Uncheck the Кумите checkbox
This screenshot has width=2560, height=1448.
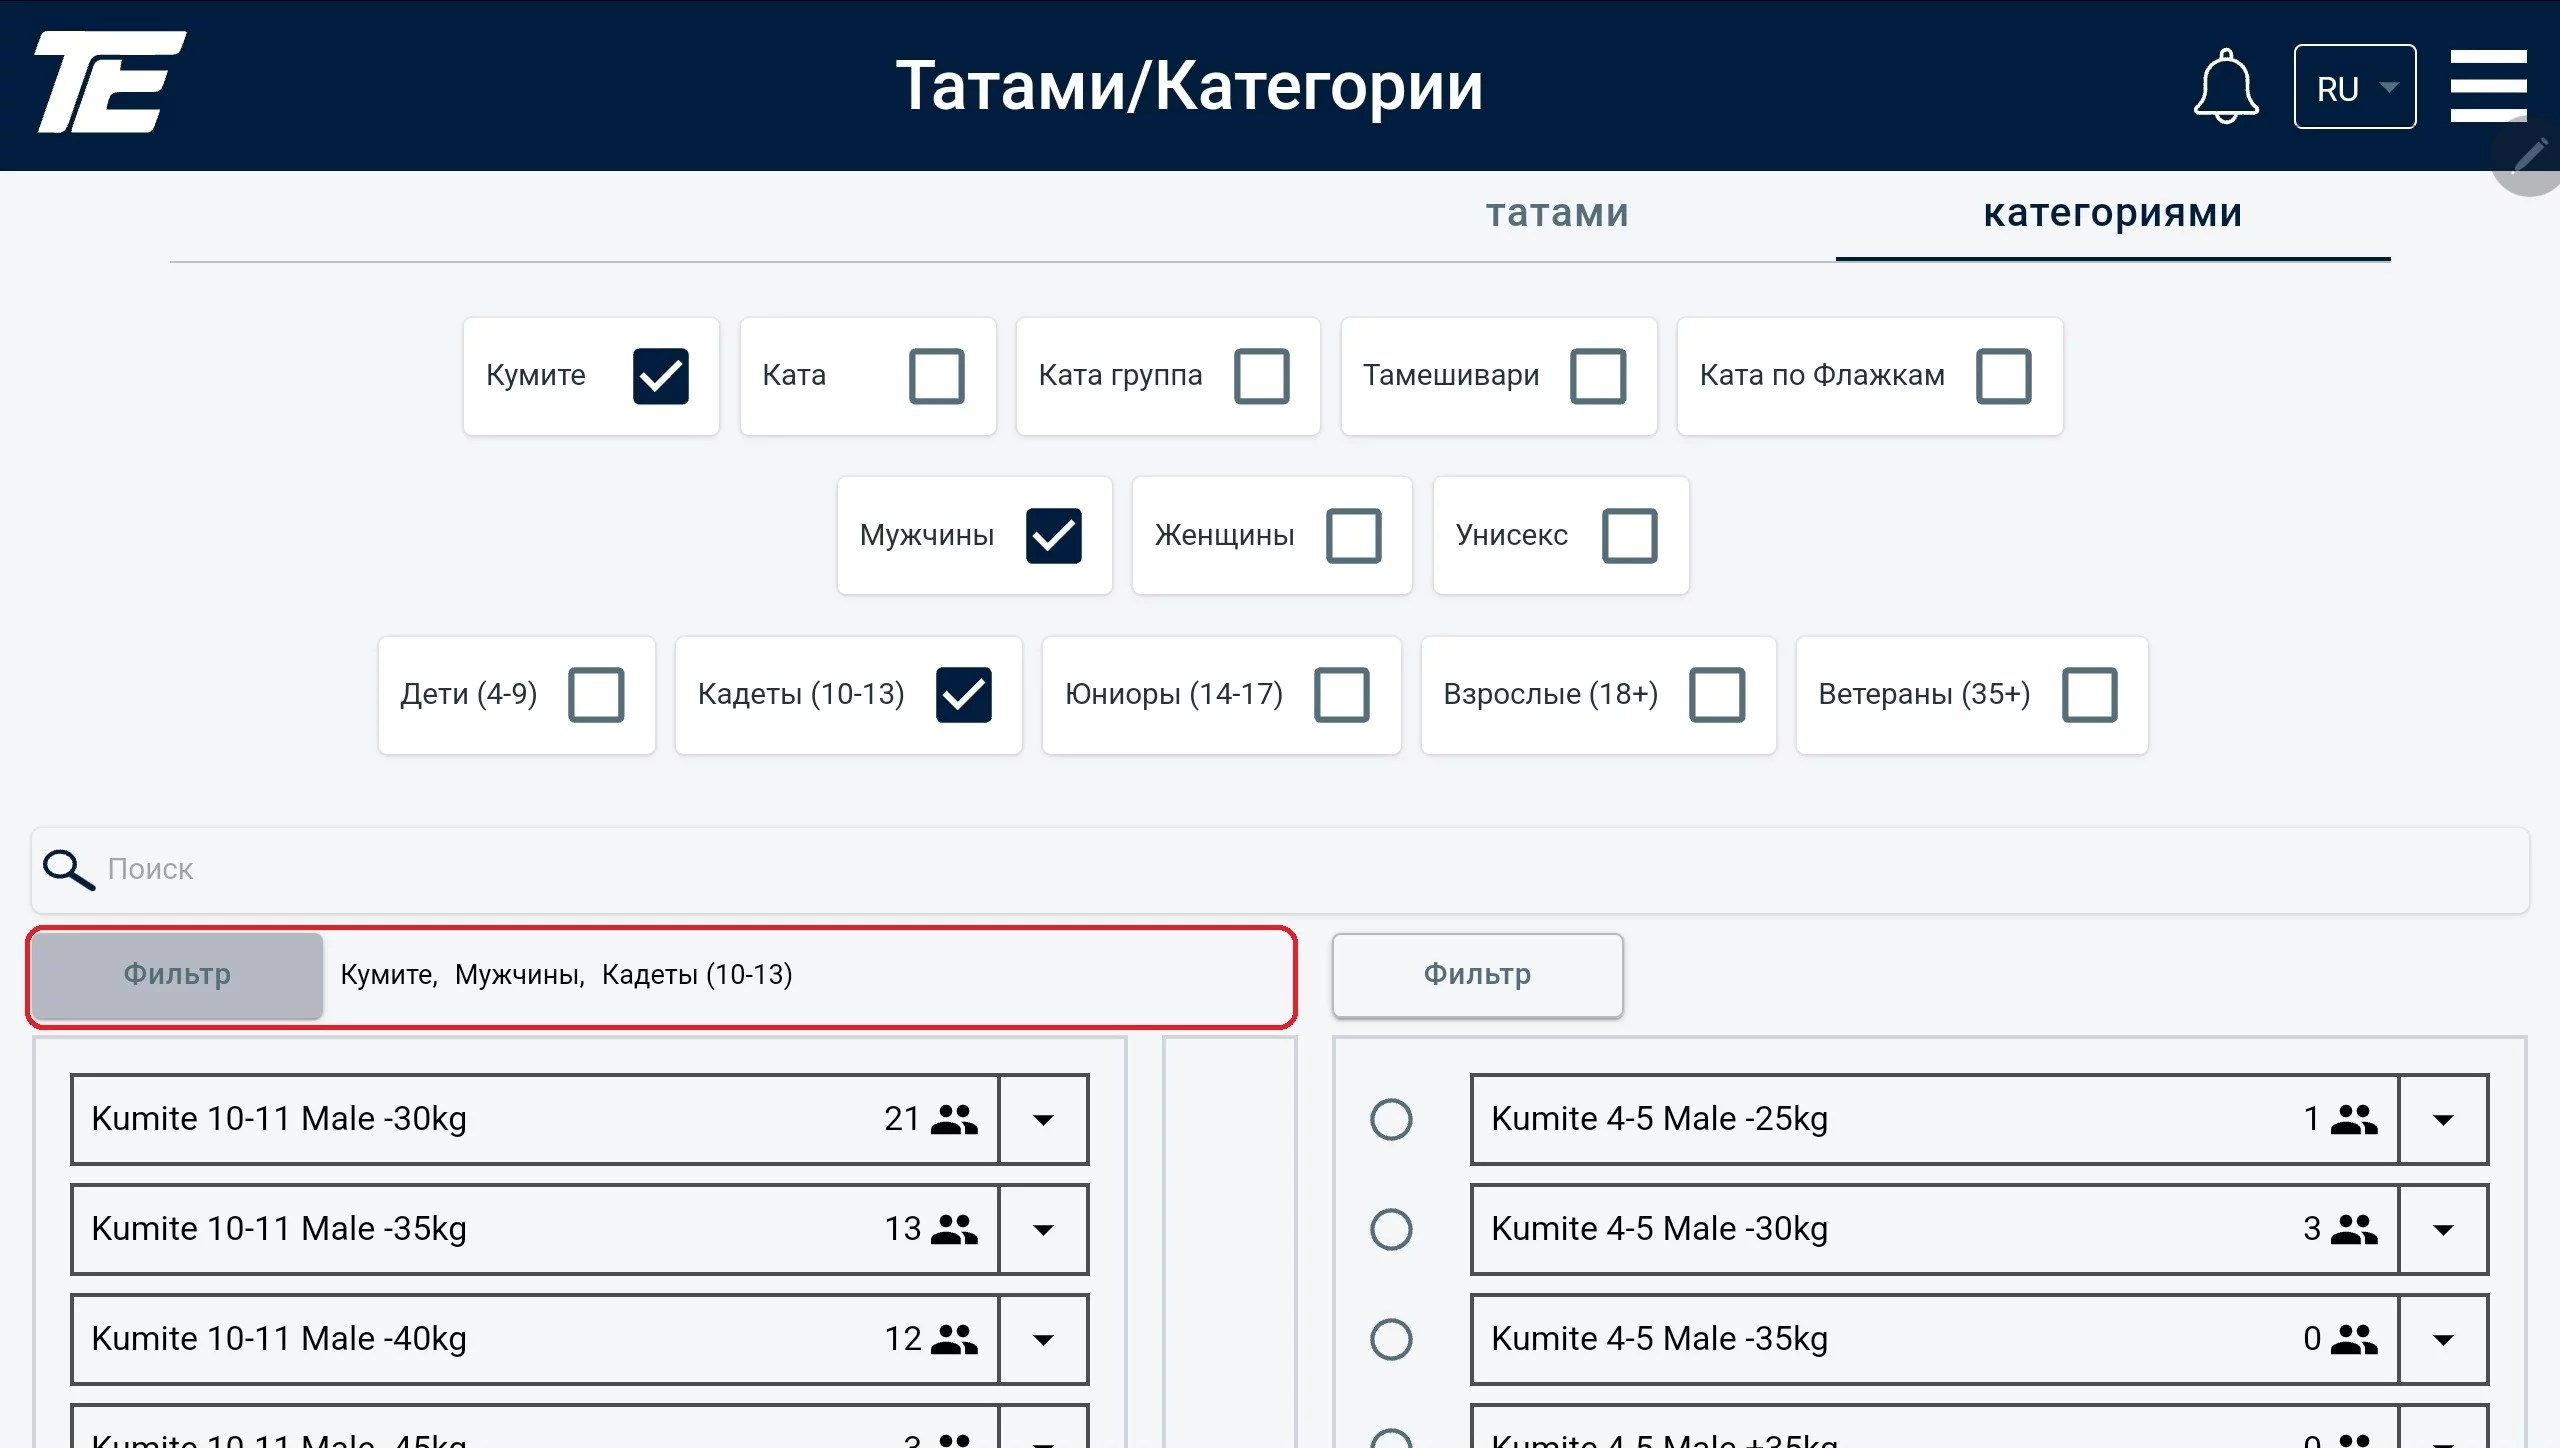[x=661, y=376]
